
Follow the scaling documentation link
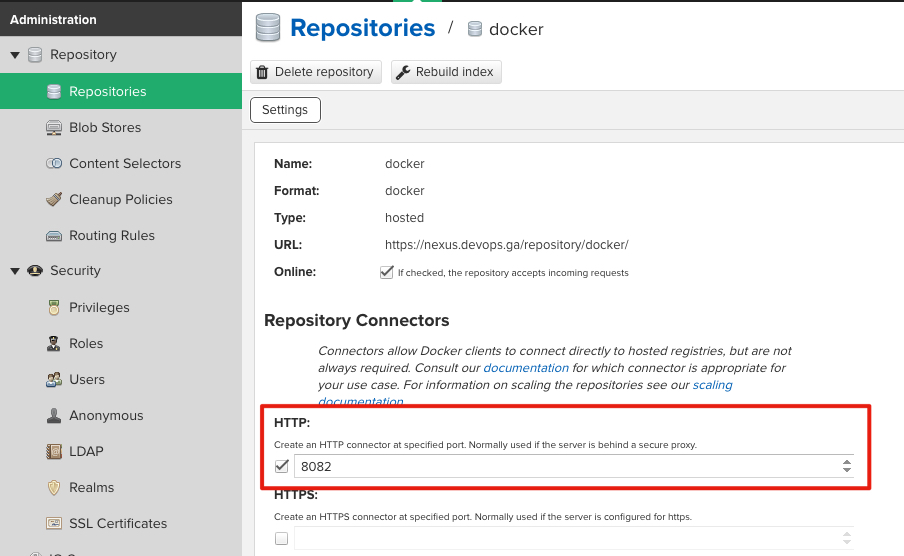(x=712, y=385)
